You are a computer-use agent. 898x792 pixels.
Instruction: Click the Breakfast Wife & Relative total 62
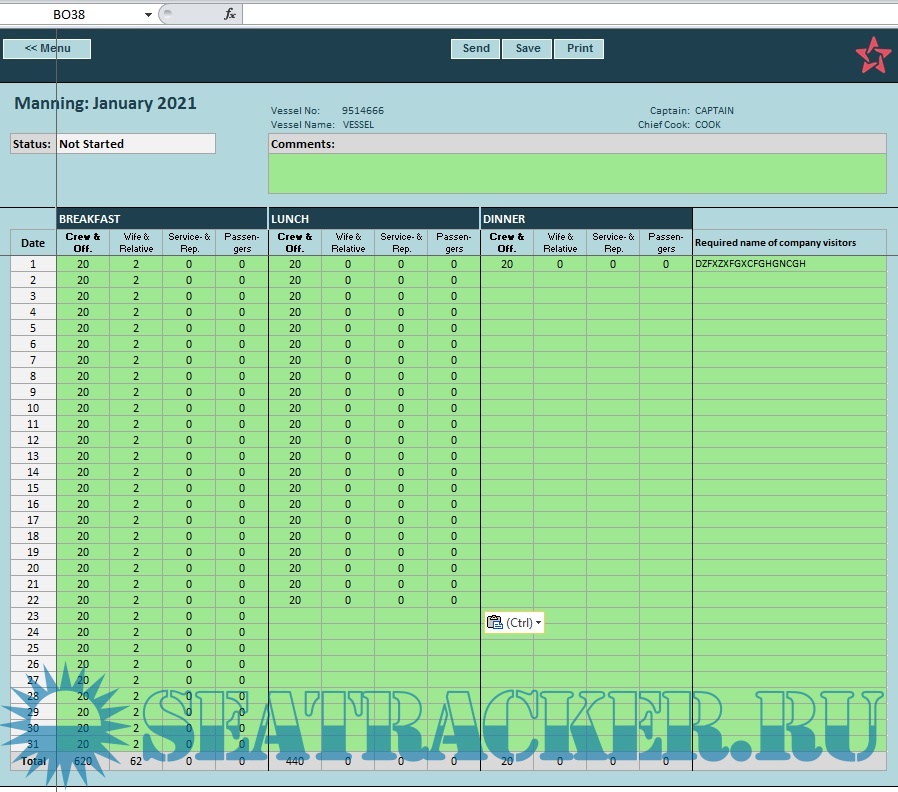point(136,761)
